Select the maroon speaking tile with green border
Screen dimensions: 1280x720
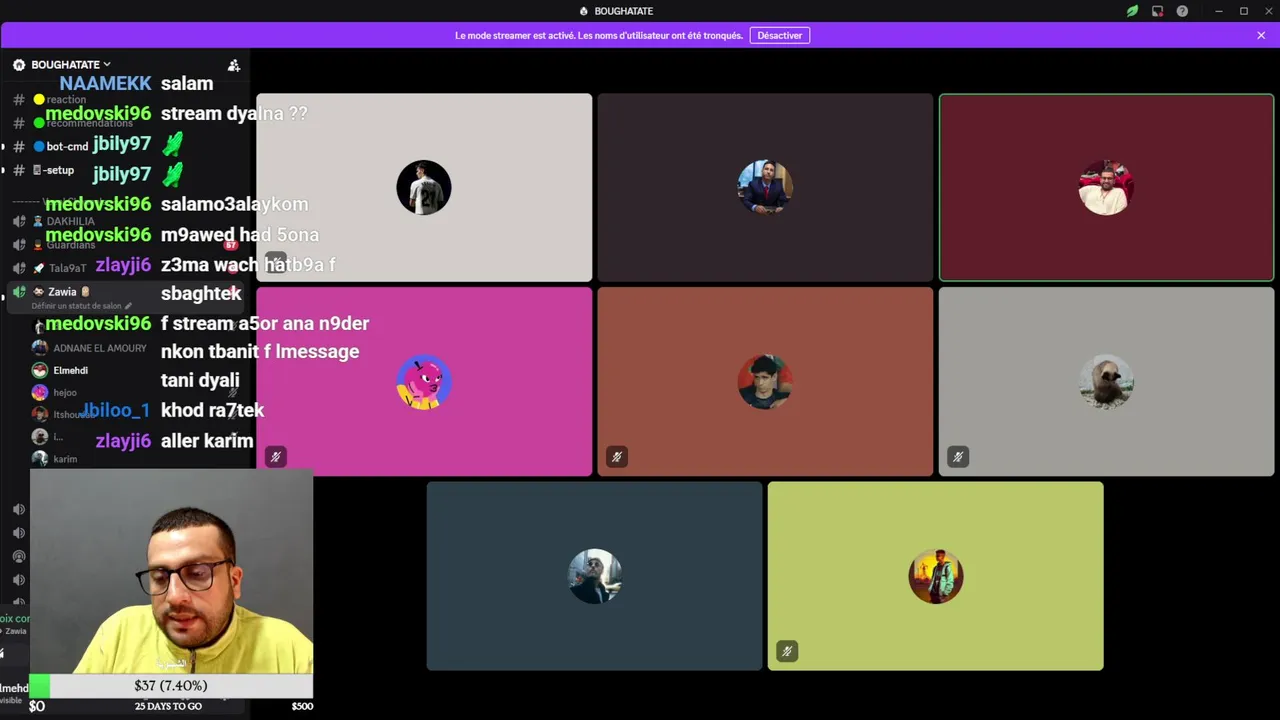1106,188
